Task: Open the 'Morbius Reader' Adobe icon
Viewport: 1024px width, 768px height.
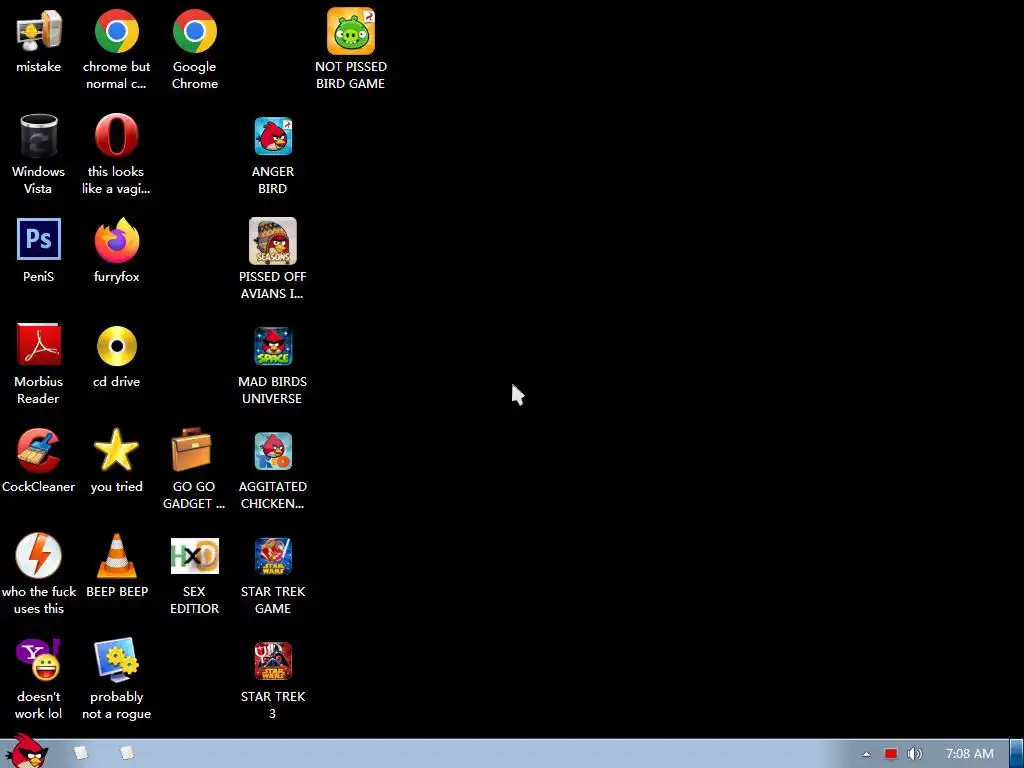Action: coord(39,344)
